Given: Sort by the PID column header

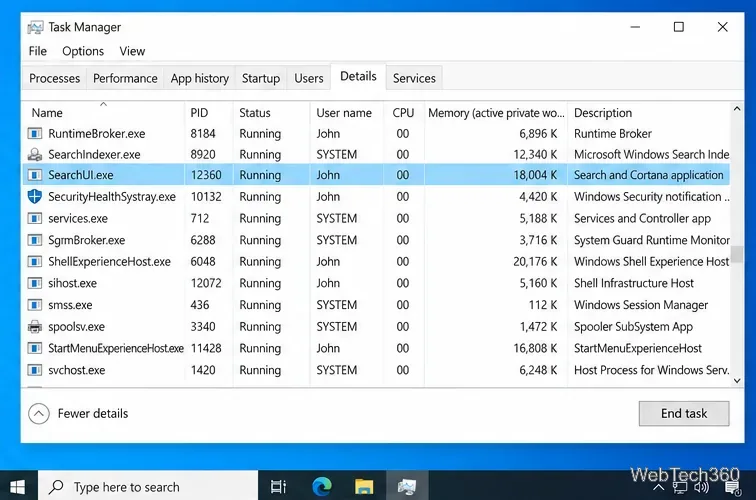Looking at the screenshot, I should (209, 112).
